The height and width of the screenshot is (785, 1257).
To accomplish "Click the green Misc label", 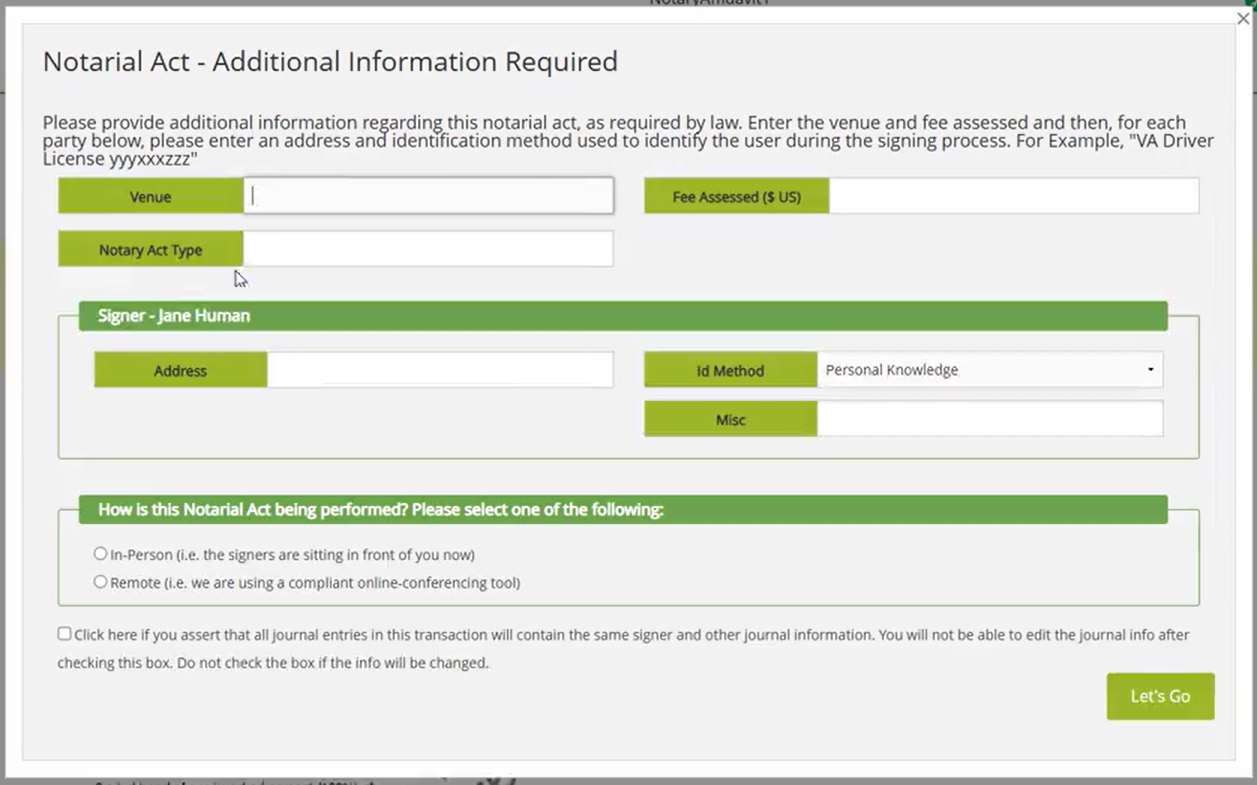I will pyautogui.click(x=730, y=420).
